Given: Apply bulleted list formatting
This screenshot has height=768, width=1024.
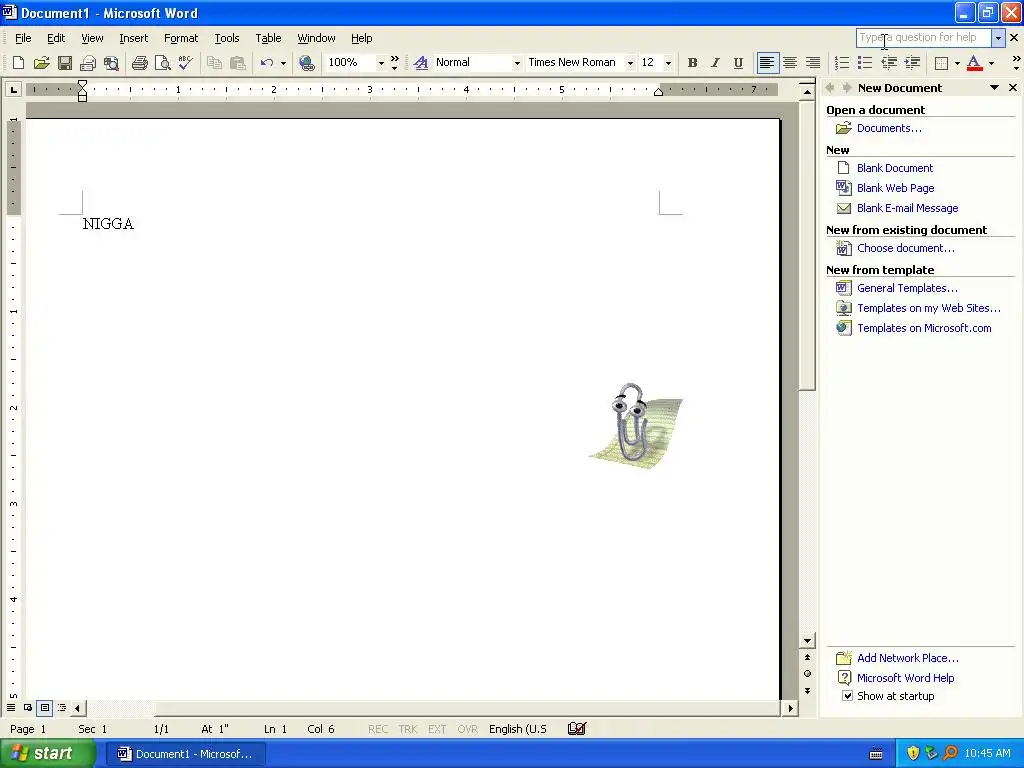Looking at the screenshot, I should [865, 63].
